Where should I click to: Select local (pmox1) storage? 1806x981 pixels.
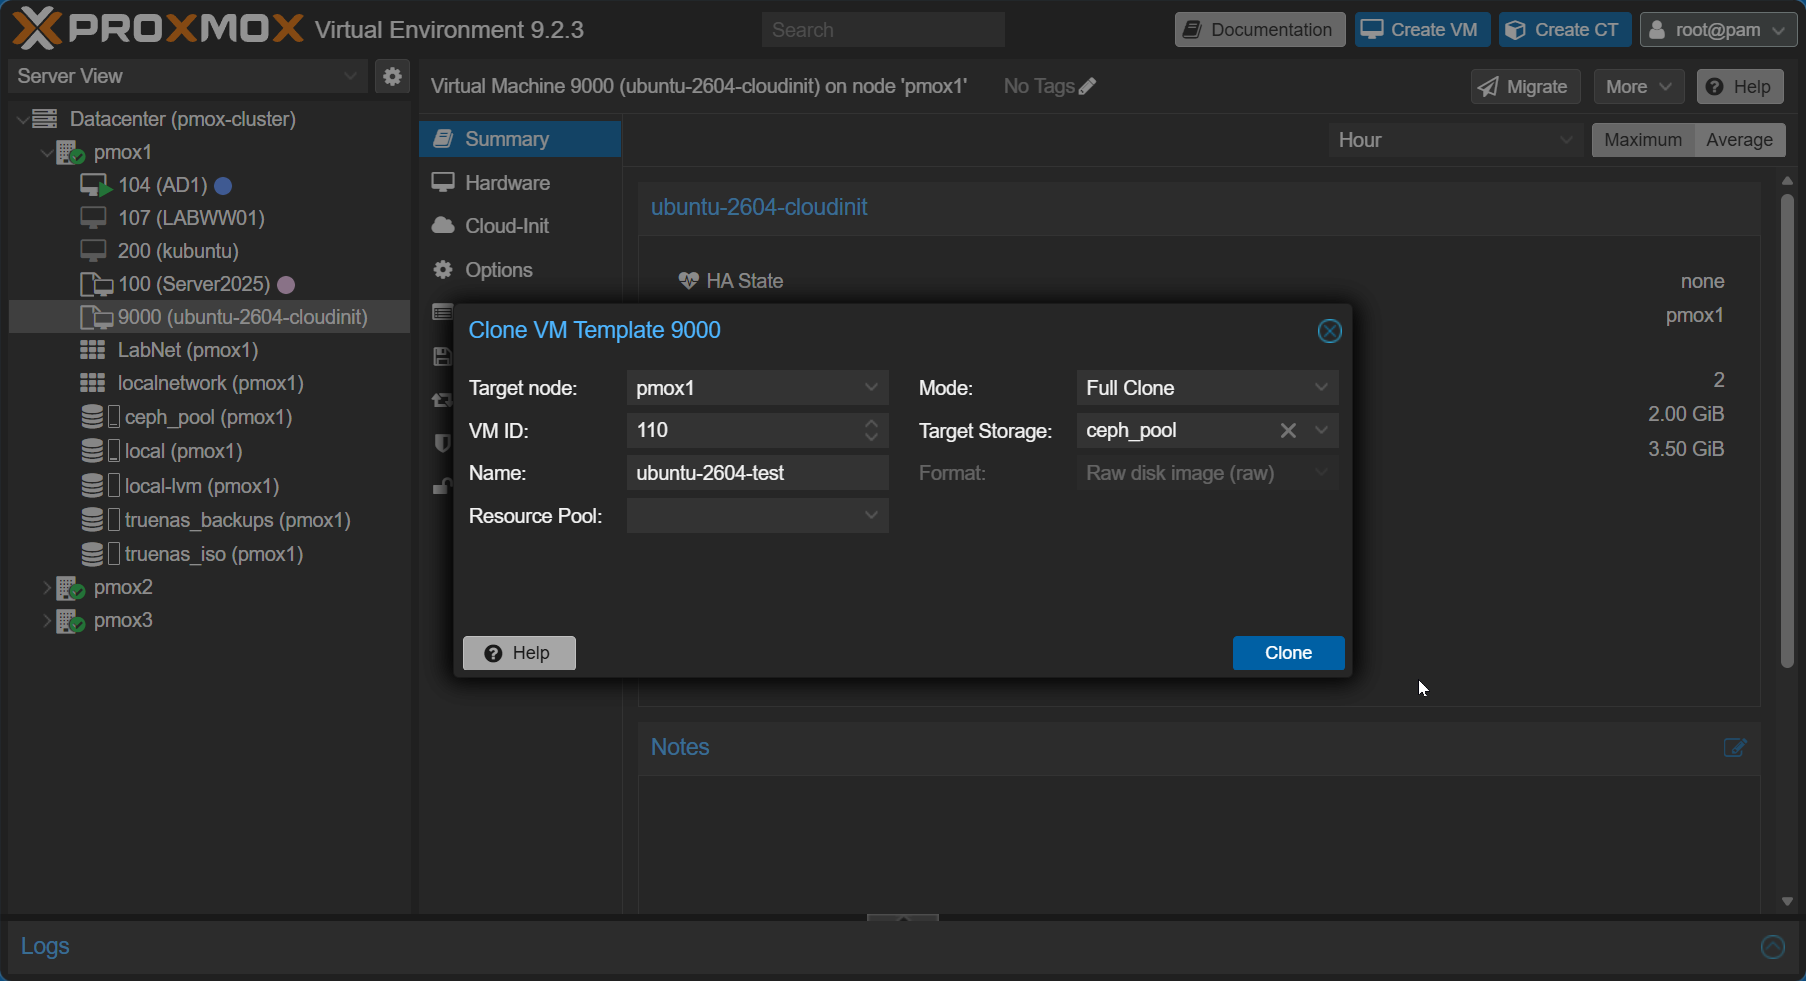[x=209, y=451]
